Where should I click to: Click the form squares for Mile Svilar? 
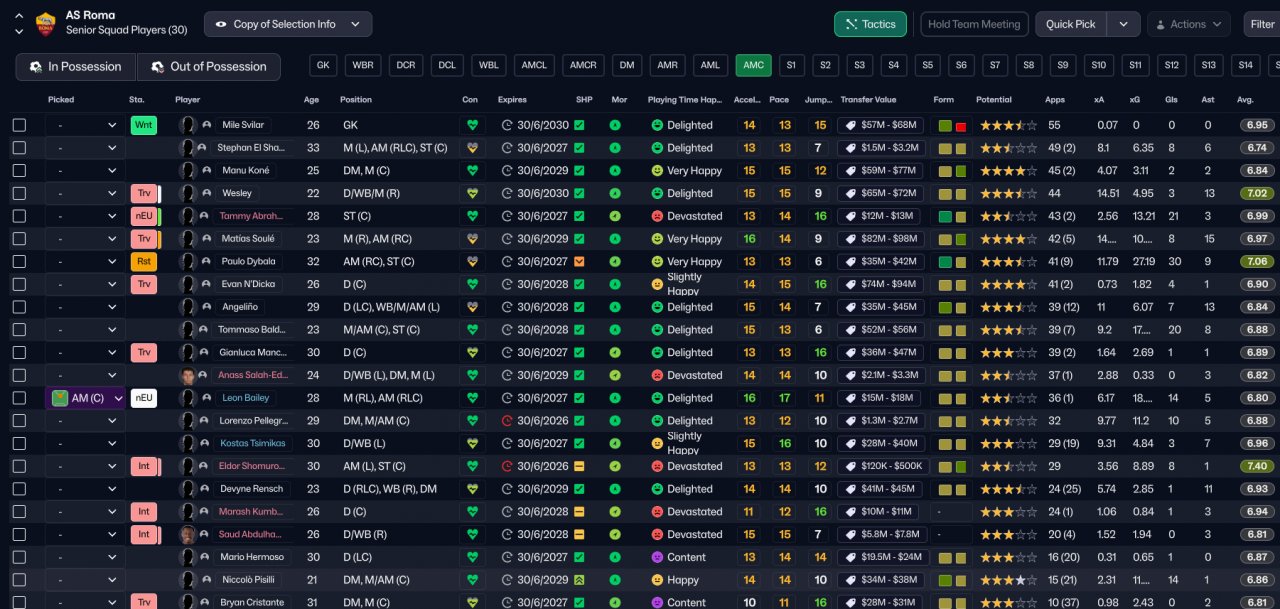coord(954,126)
